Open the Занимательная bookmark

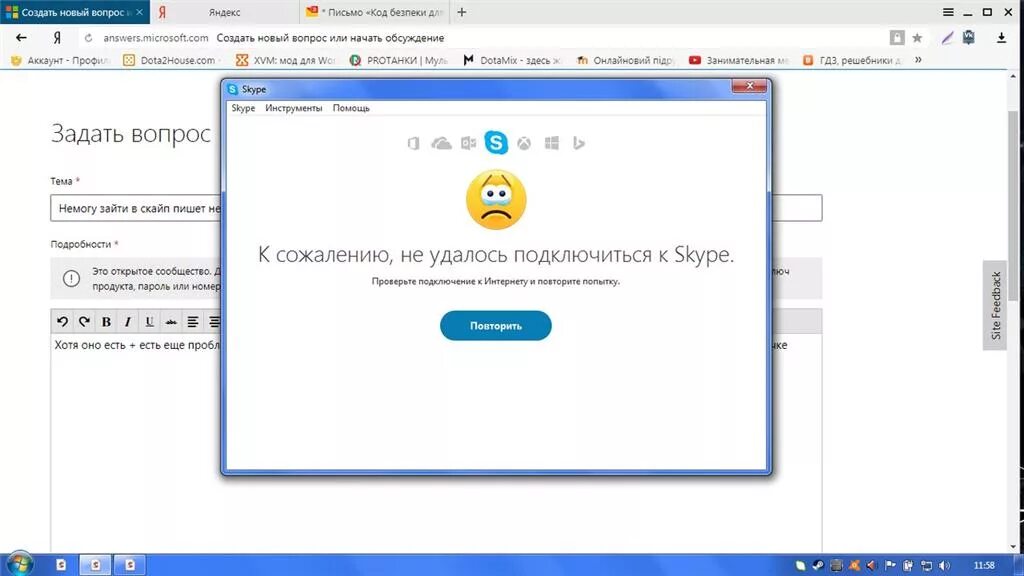click(x=739, y=60)
